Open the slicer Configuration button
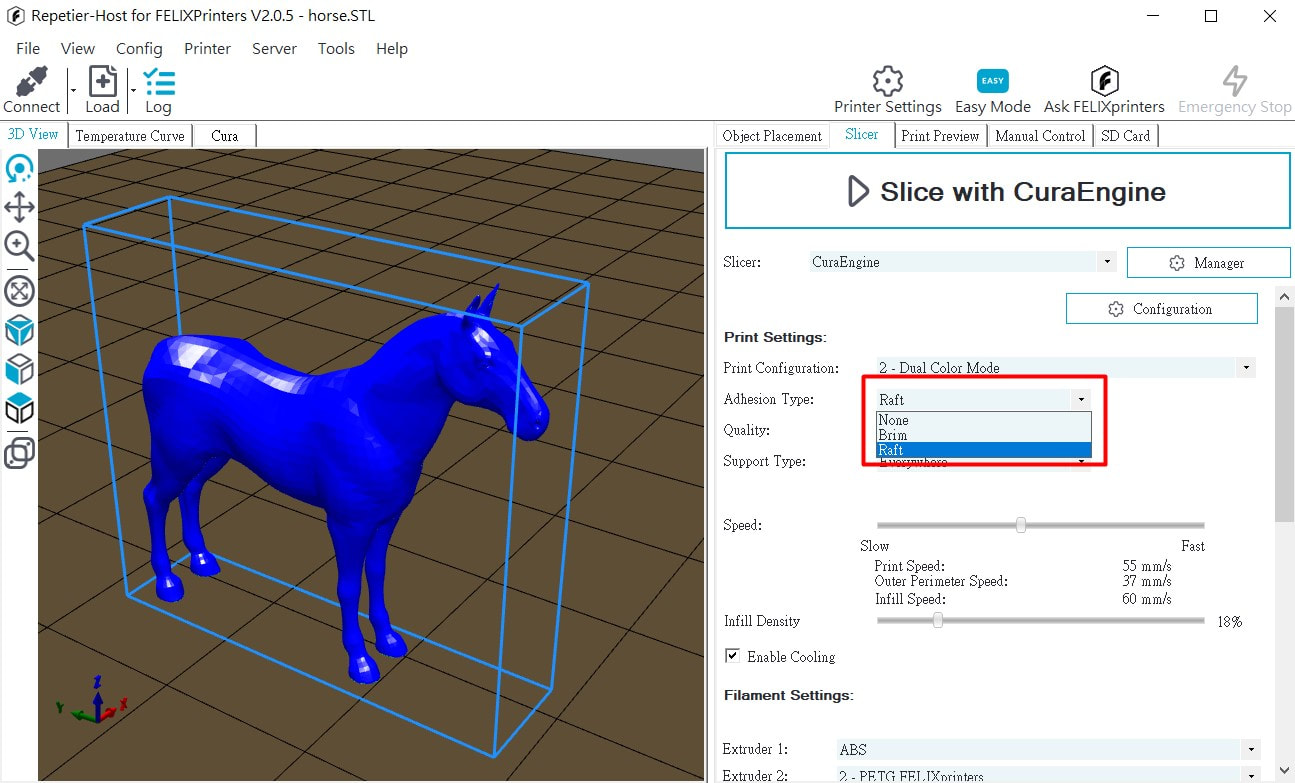 pos(1161,309)
